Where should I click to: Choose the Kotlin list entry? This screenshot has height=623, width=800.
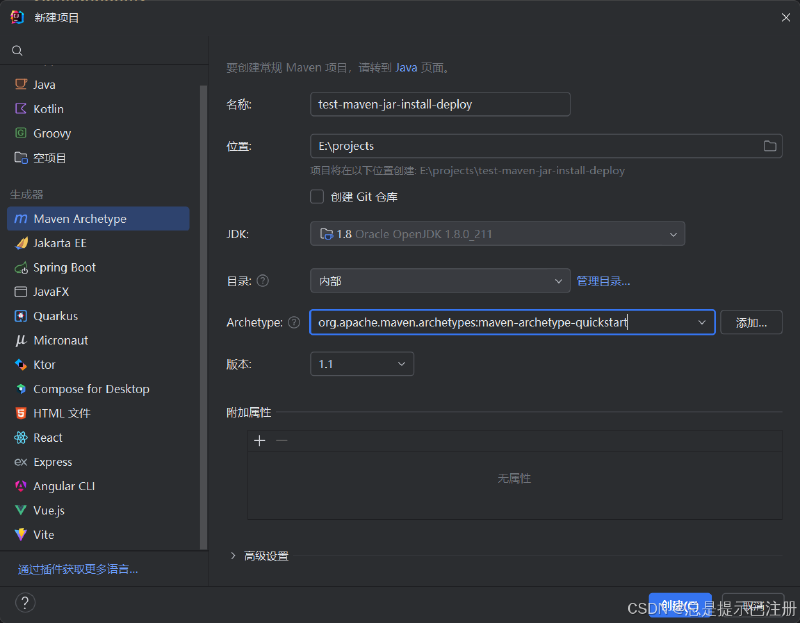click(98, 109)
